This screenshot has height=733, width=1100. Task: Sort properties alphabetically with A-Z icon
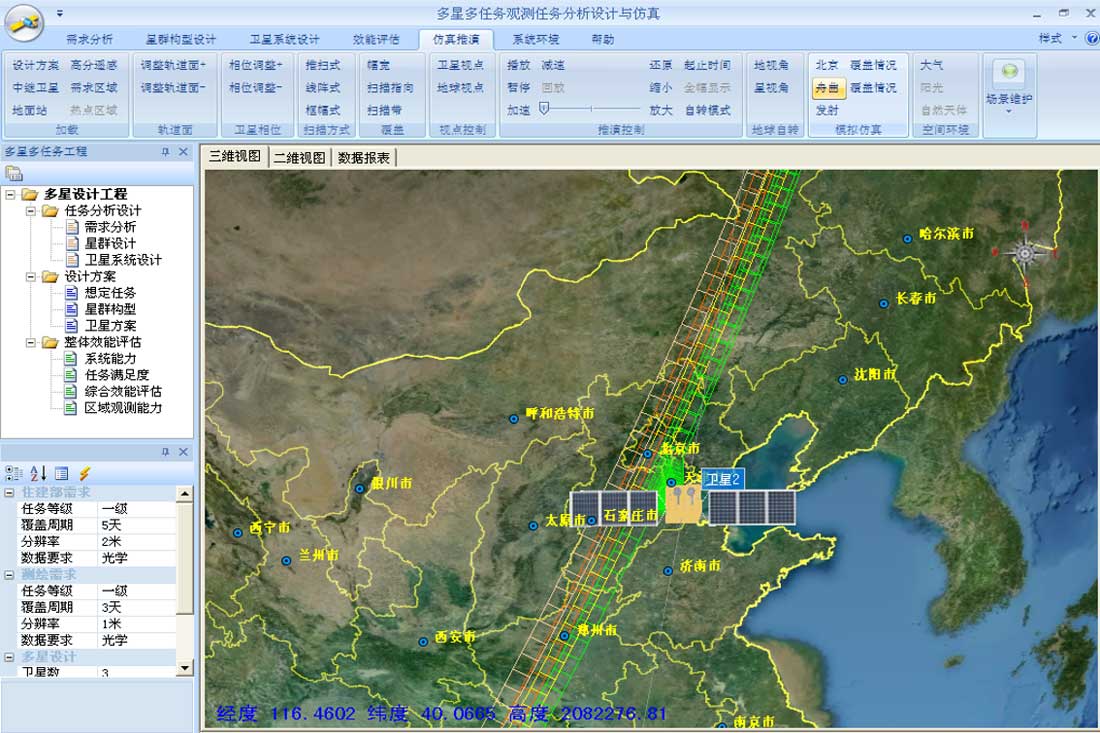coord(38,473)
